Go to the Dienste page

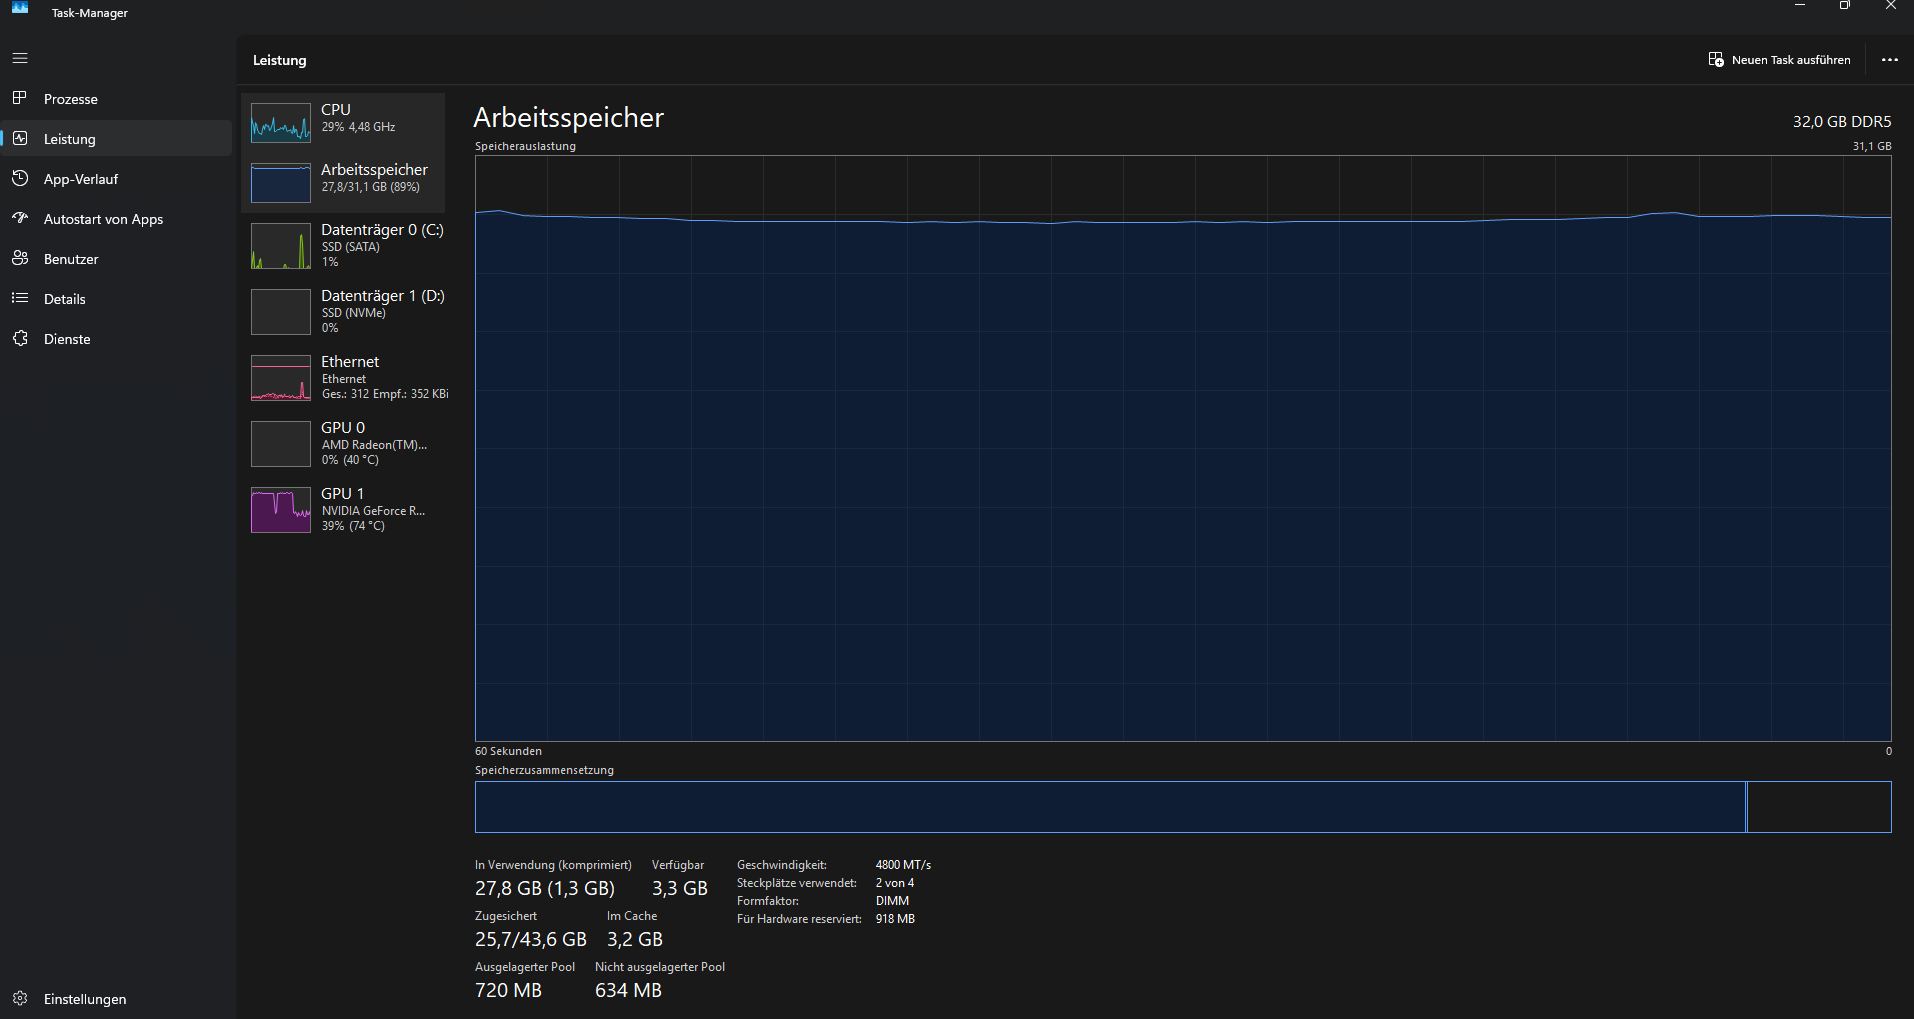click(117, 338)
